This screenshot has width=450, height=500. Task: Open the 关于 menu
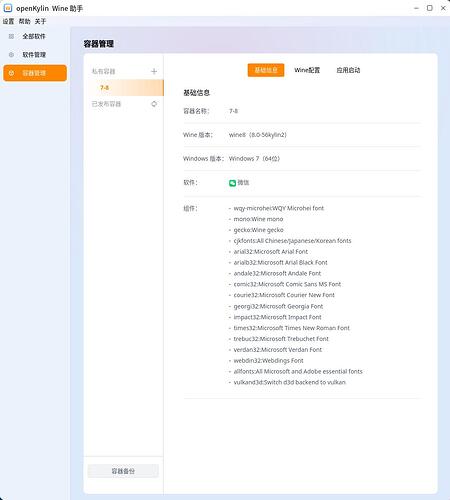point(40,22)
